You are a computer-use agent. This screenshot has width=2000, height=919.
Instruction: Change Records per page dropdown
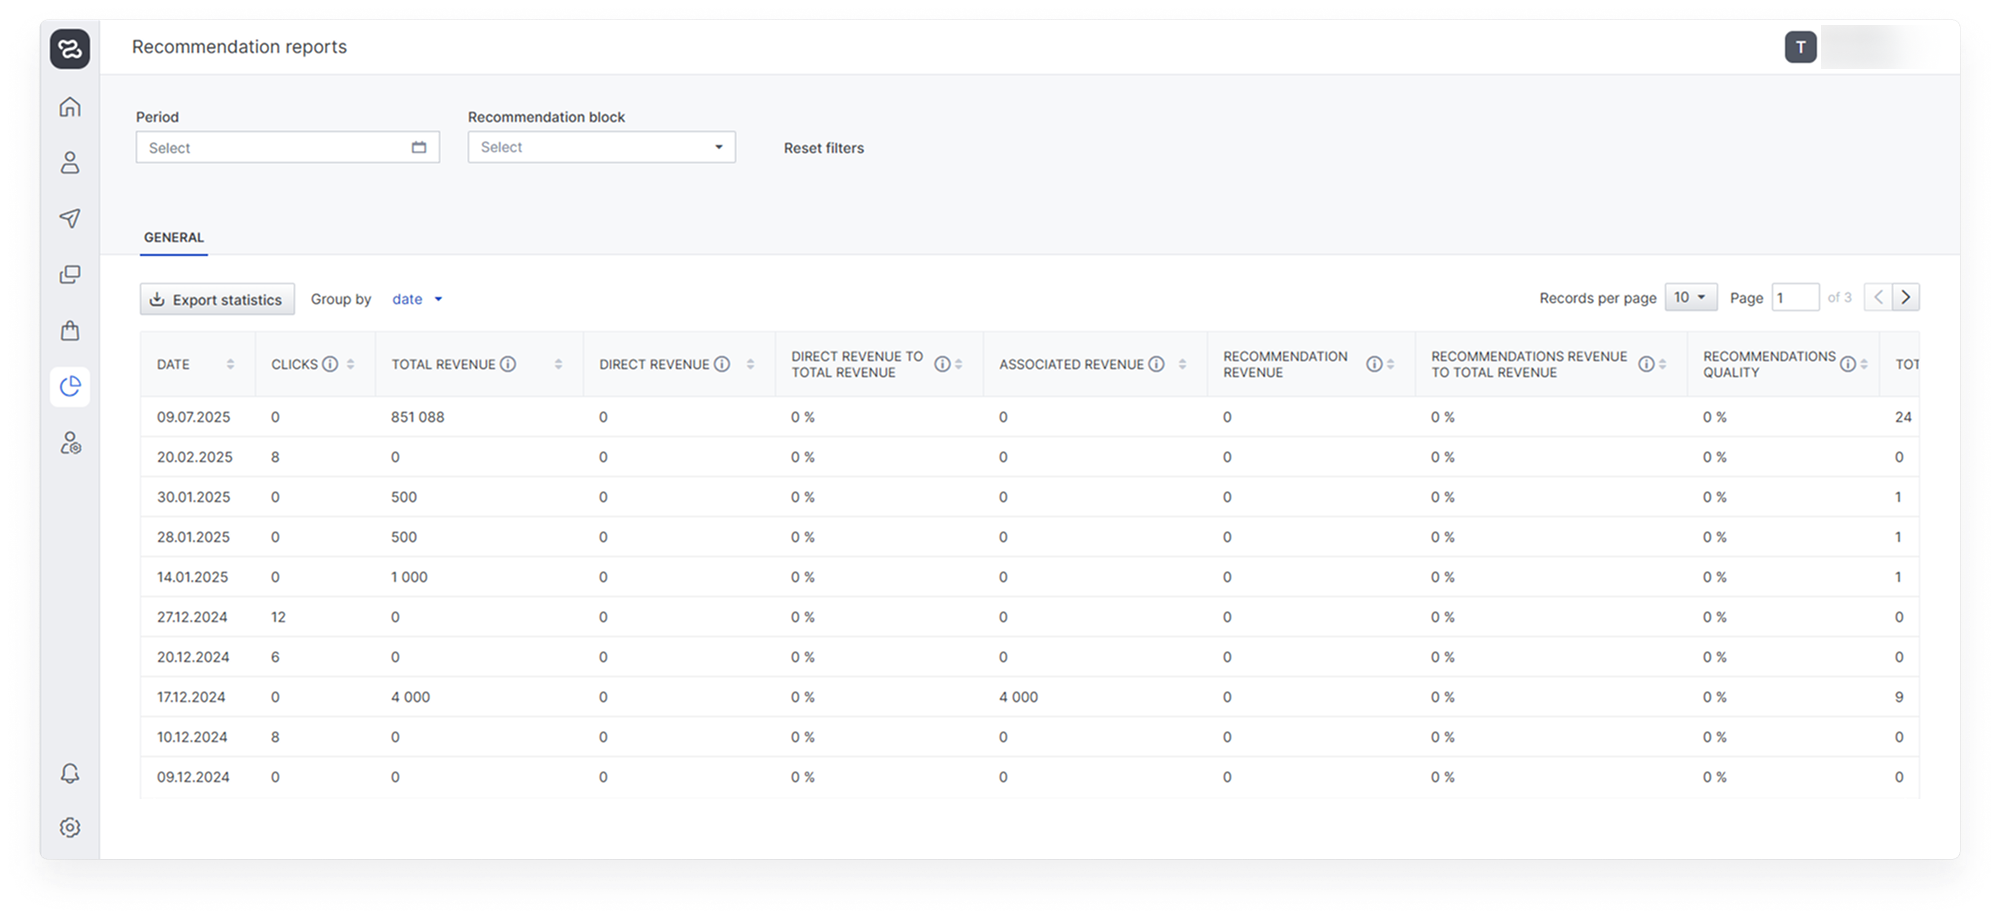[x=1690, y=297]
